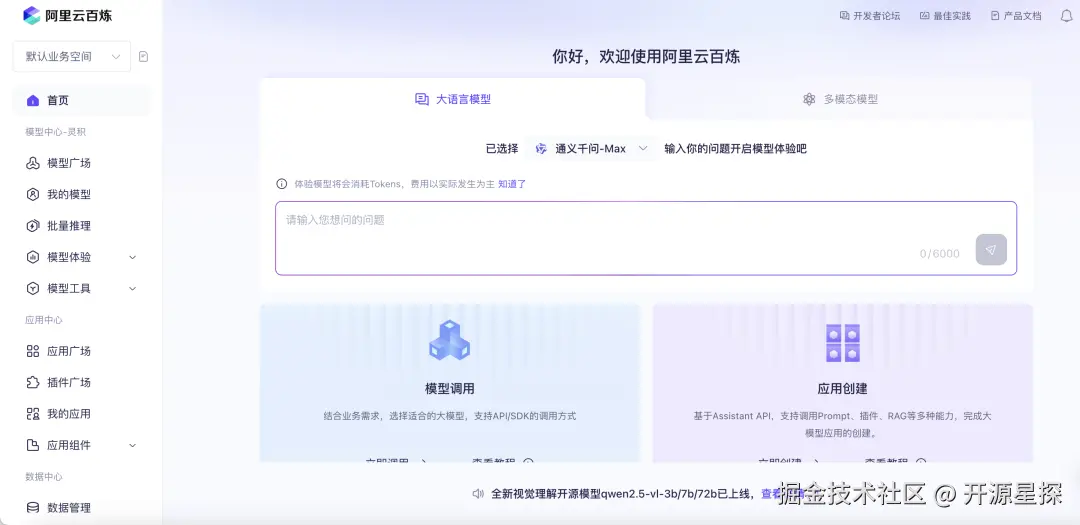Click the 大语言模型 tab chat icon
Image resolution: width=1080 pixels, height=525 pixels.
pos(422,99)
